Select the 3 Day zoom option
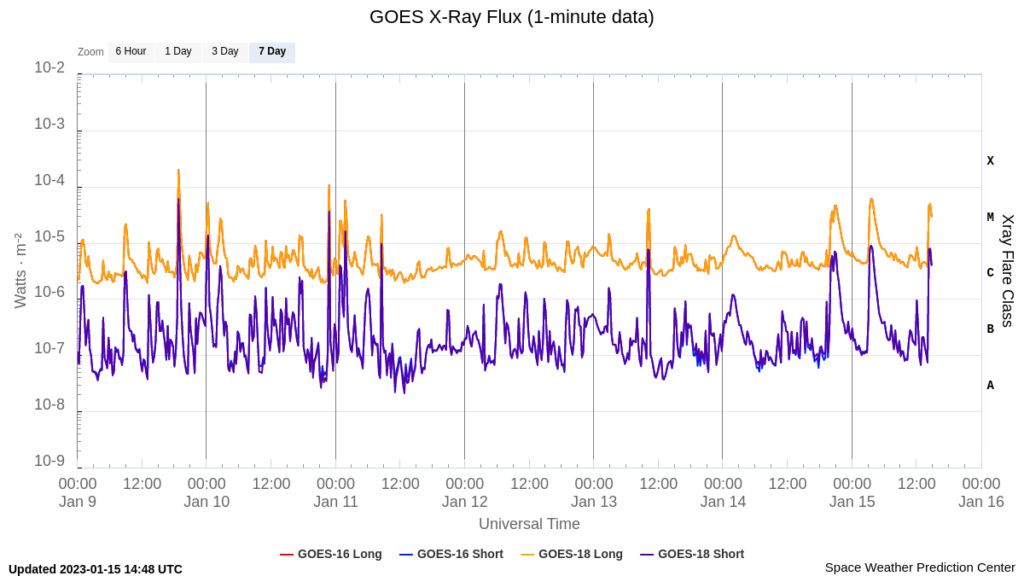1024x576 pixels. 225,51
